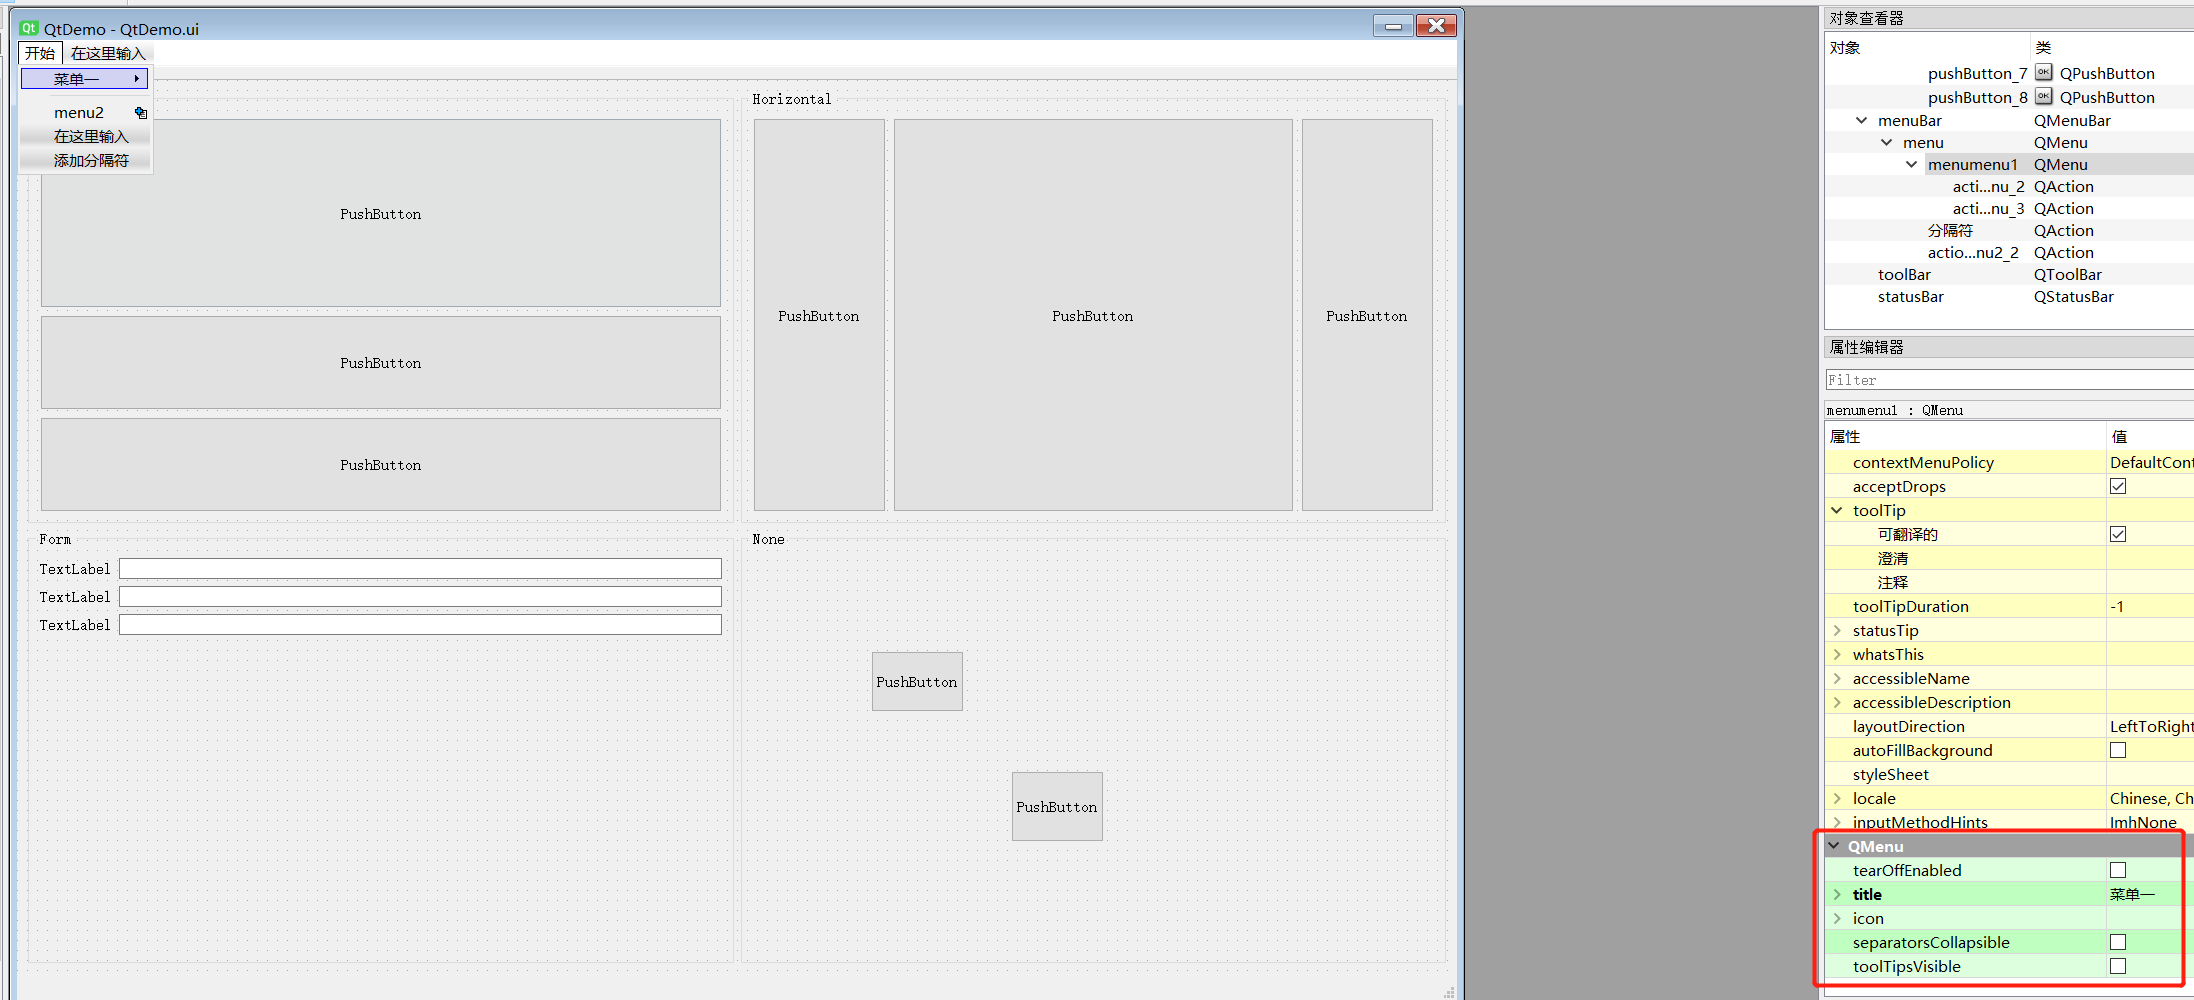Click the submenu arrow on 菜单一 menu entry
Image resolution: width=2194 pixels, height=1000 pixels.
pos(136,79)
